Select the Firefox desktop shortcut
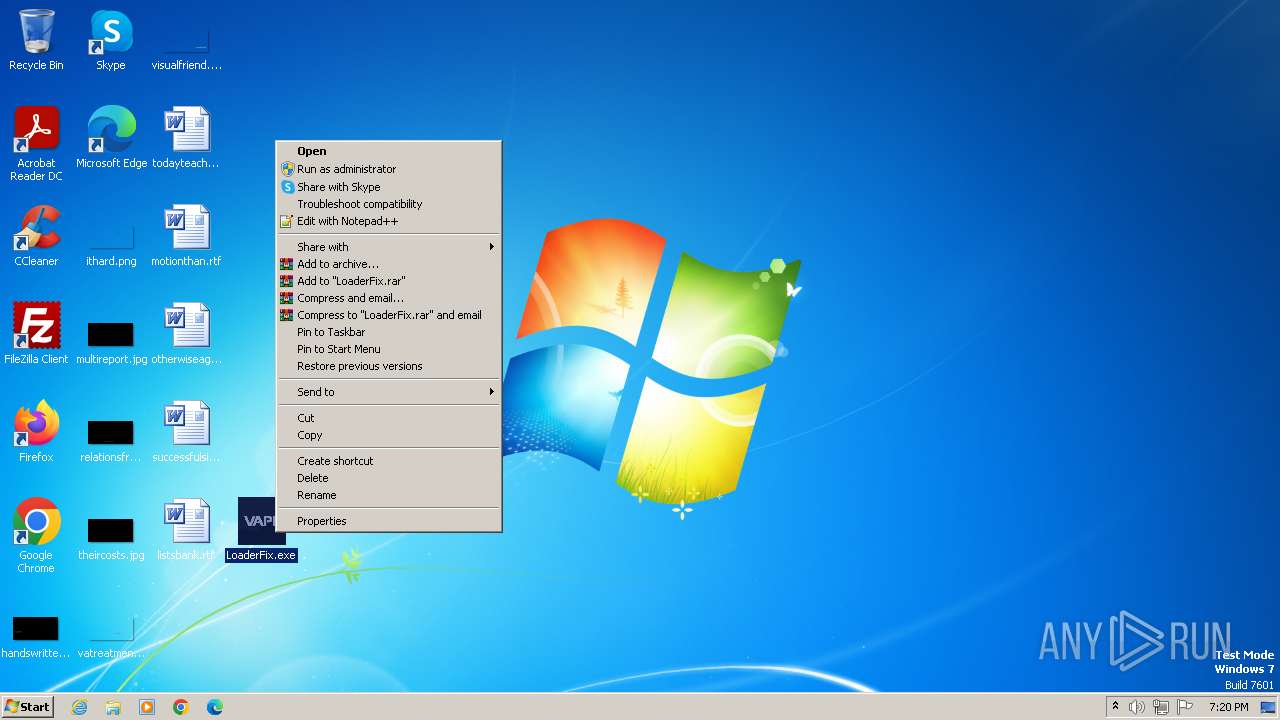 point(36,432)
